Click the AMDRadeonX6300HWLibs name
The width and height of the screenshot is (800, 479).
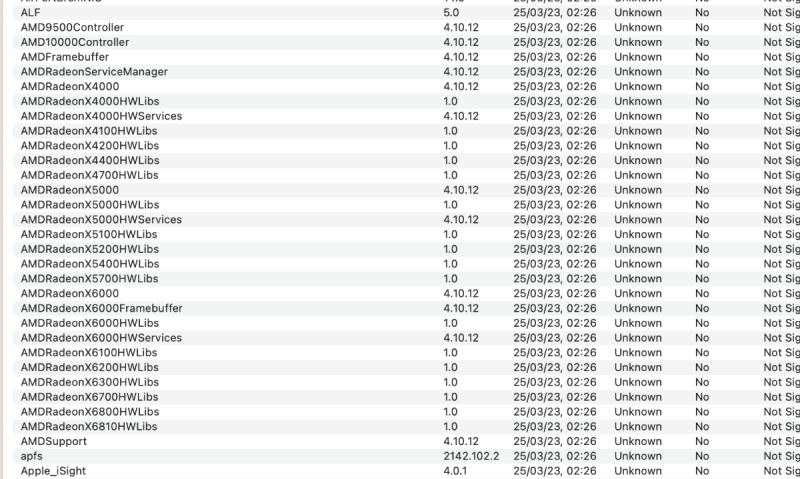coord(90,382)
